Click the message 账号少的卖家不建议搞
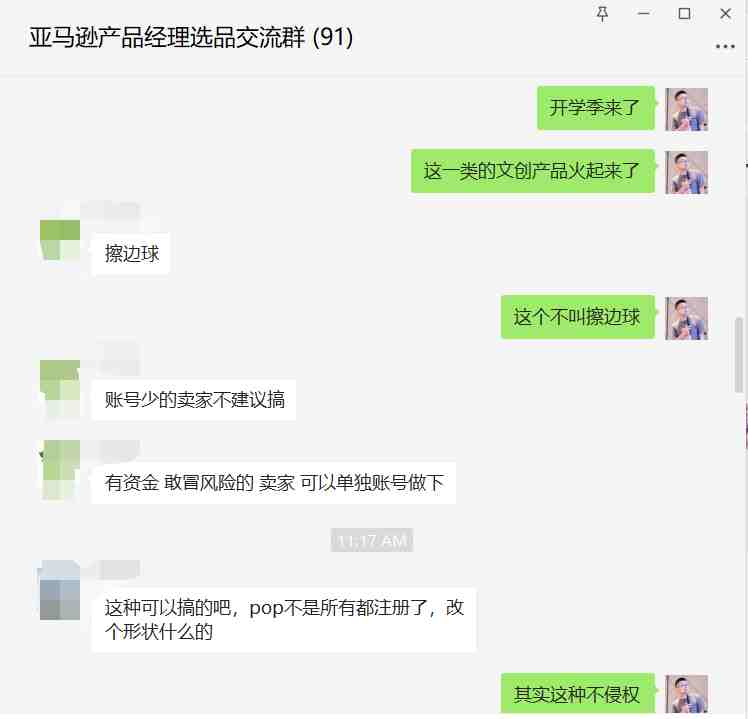This screenshot has width=748, height=719. [194, 400]
